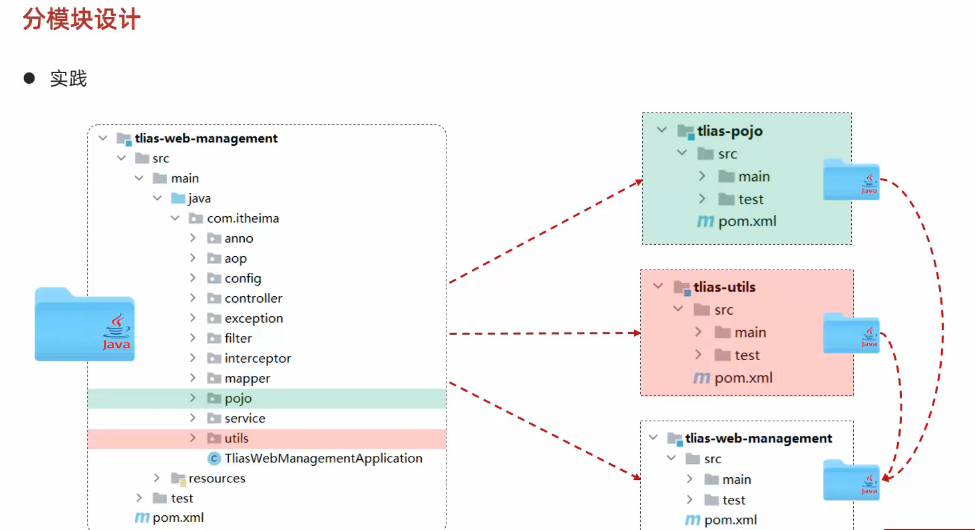Click the test folder icon inside tlias-utils
Screen dimensions: 975x530
click(723, 355)
